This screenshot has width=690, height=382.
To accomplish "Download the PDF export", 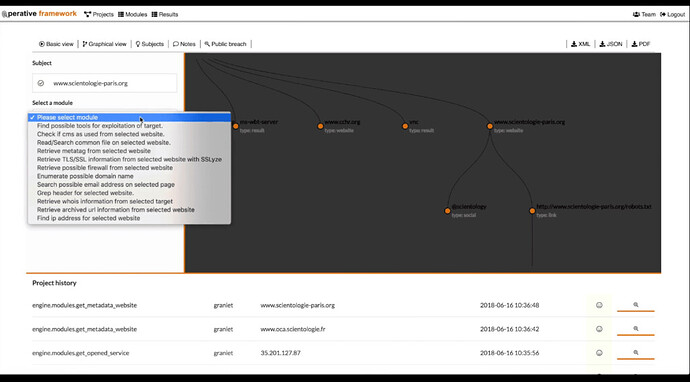I will (641, 44).
